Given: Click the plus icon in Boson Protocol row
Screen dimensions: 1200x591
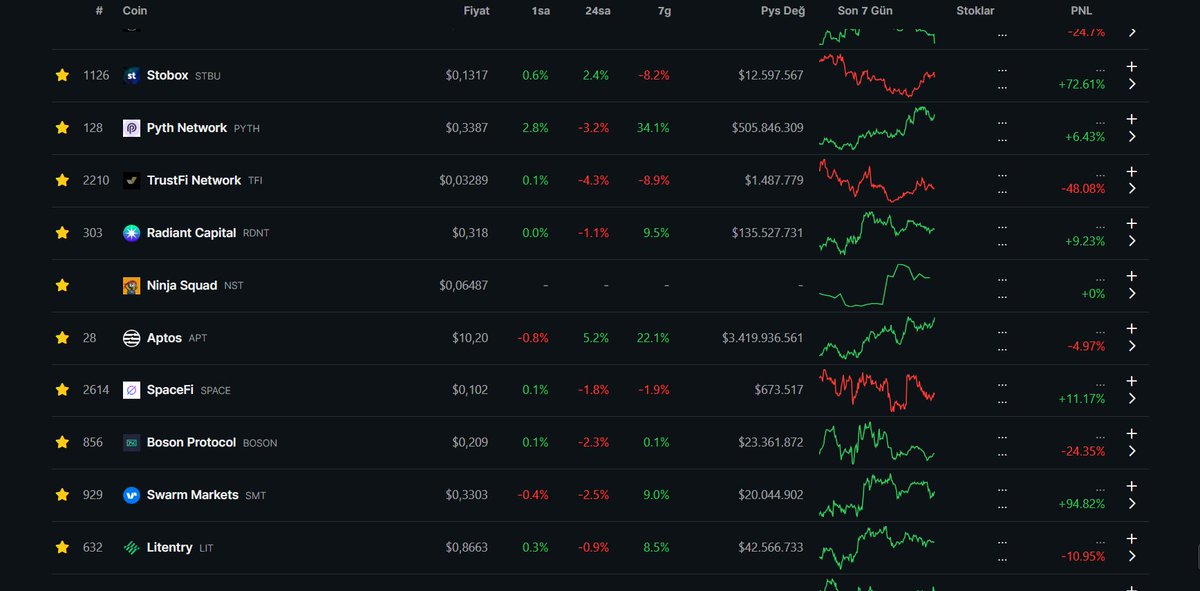Looking at the screenshot, I should (x=1132, y=434).
